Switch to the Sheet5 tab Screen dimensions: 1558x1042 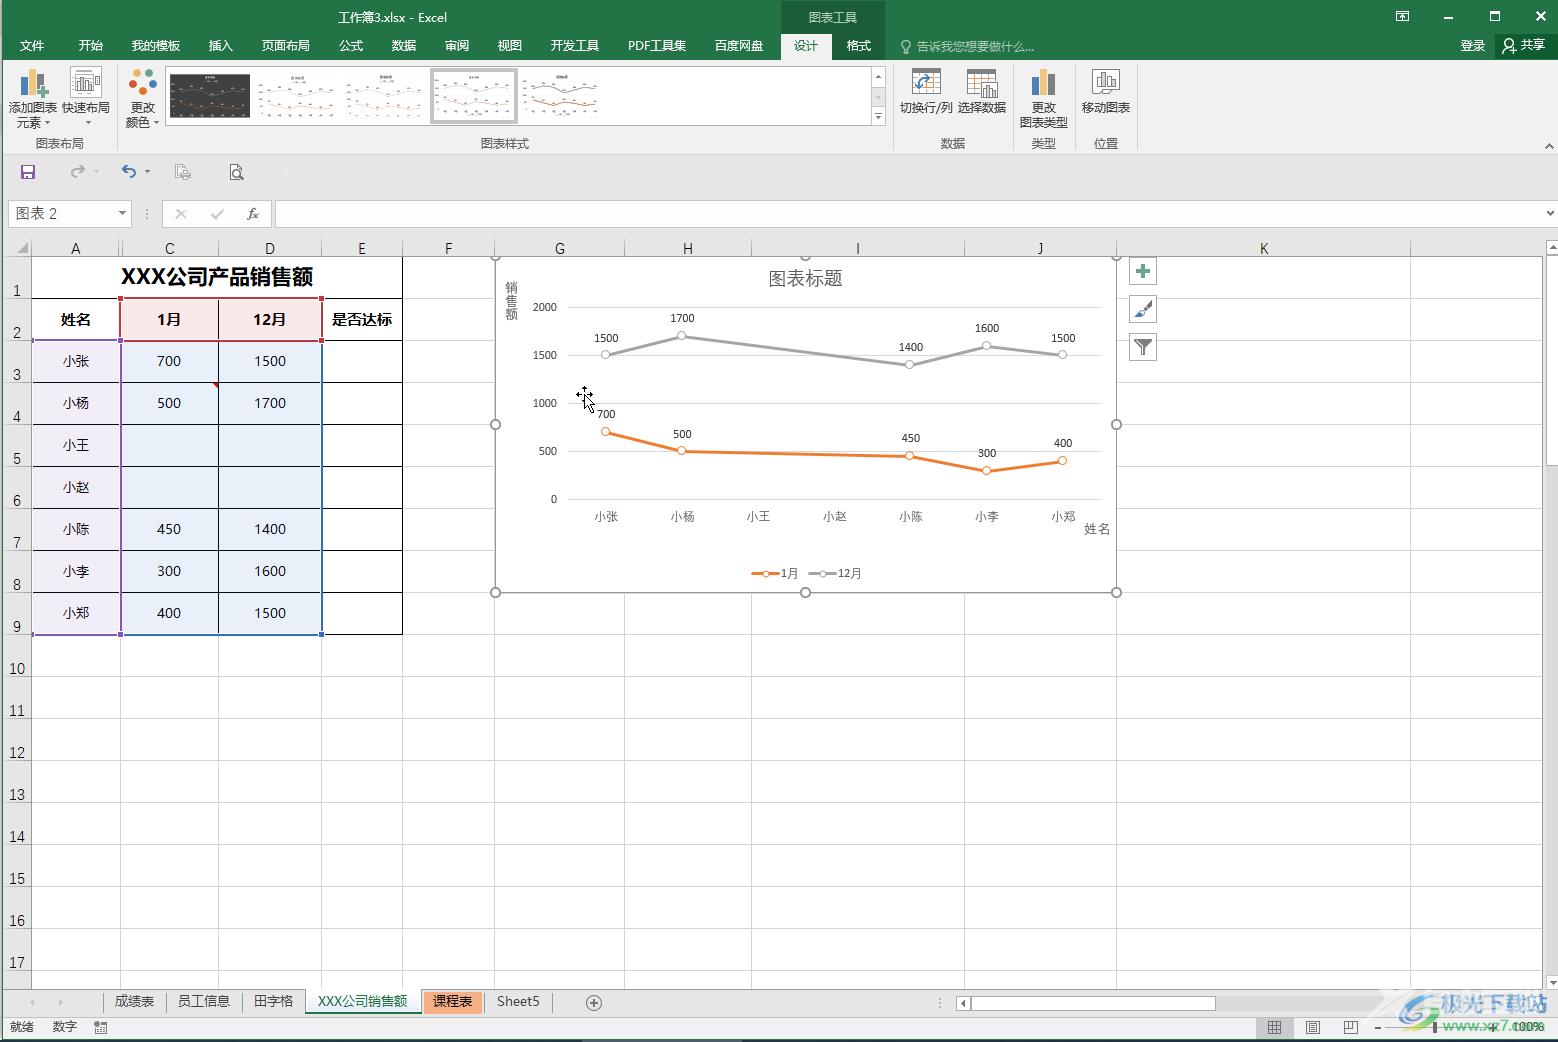tap(518, 1001)
